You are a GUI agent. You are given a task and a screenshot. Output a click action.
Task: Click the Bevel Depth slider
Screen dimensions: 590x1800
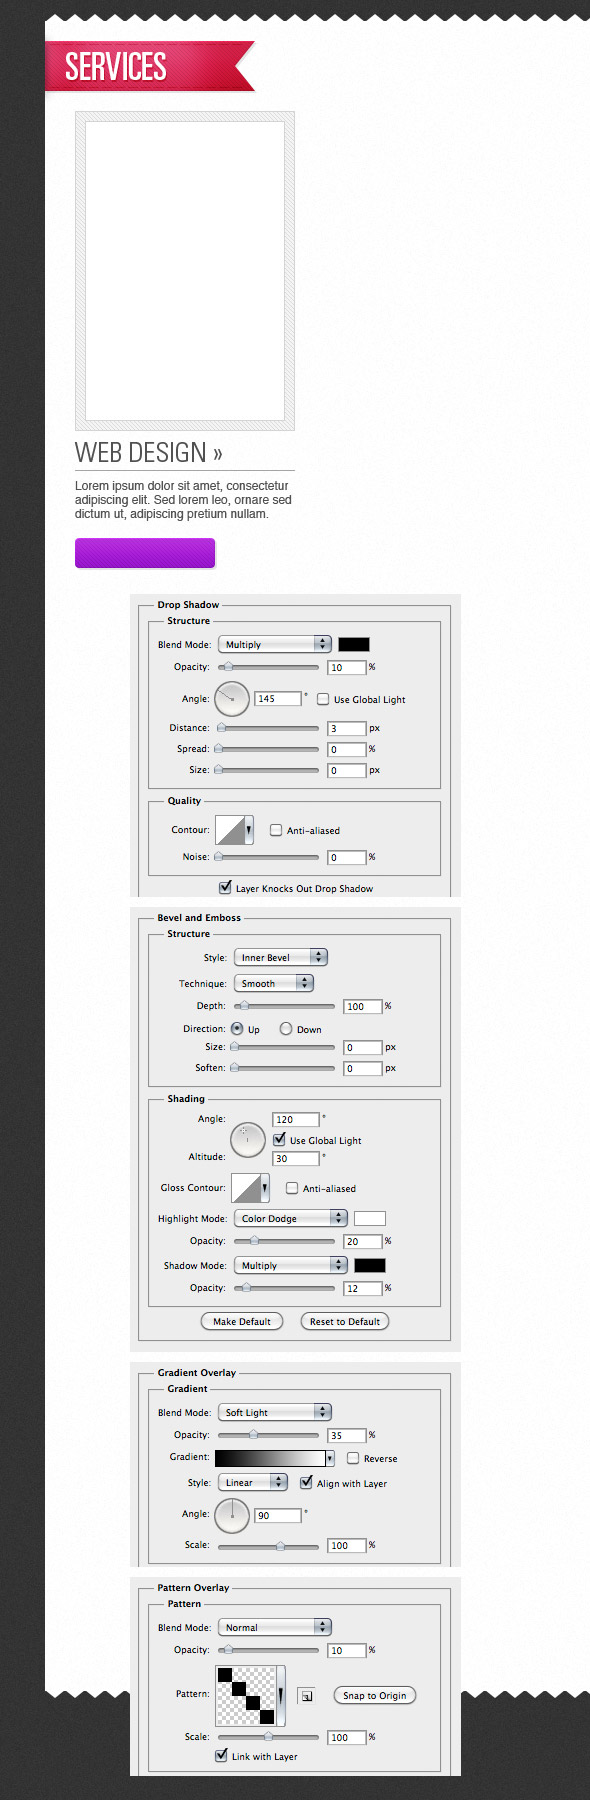click(284, 1006)
